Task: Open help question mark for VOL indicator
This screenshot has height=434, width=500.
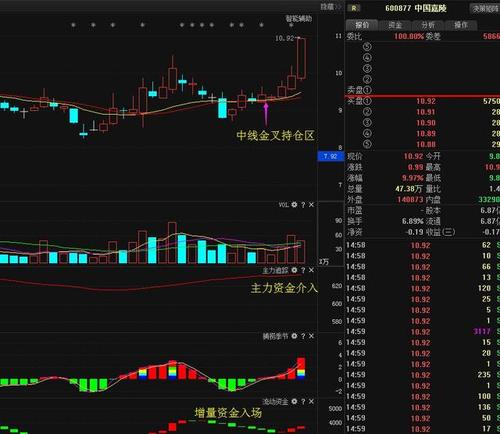Action: [x=303, y=205]
